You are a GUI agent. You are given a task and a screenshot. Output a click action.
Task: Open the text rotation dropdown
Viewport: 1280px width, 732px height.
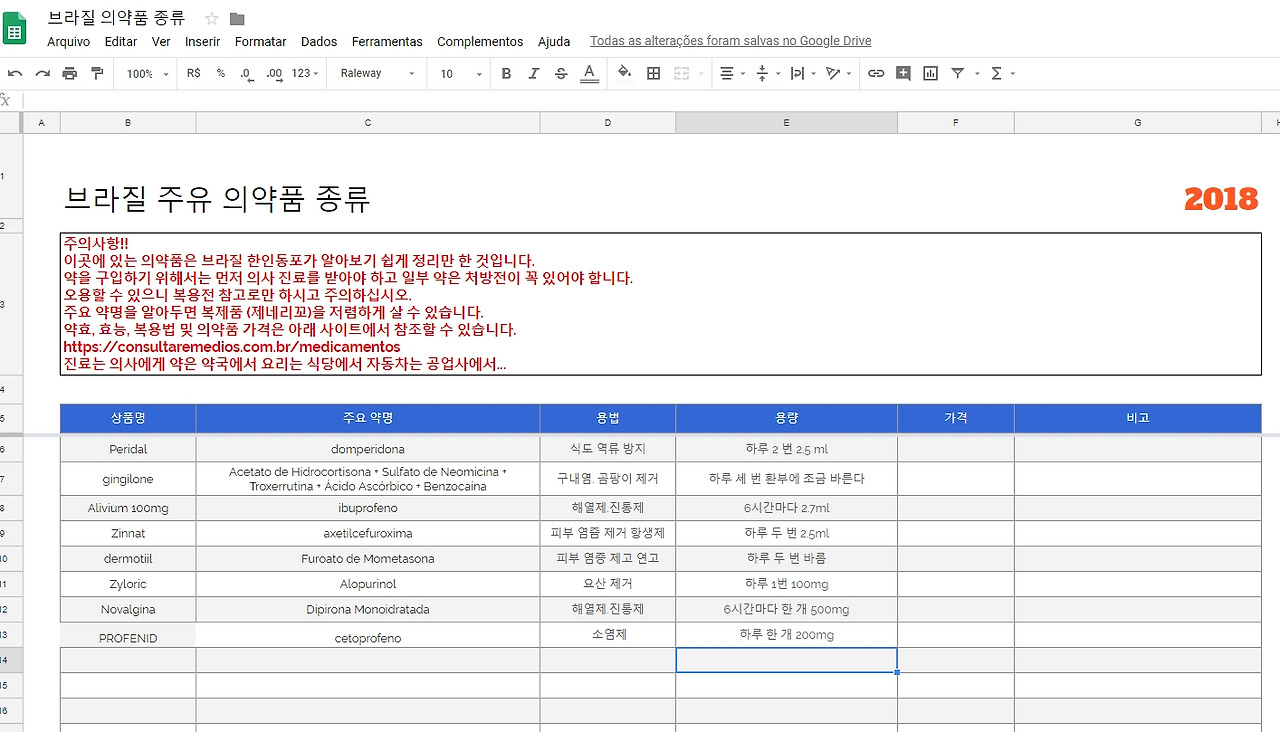click(x=836, y=73)
